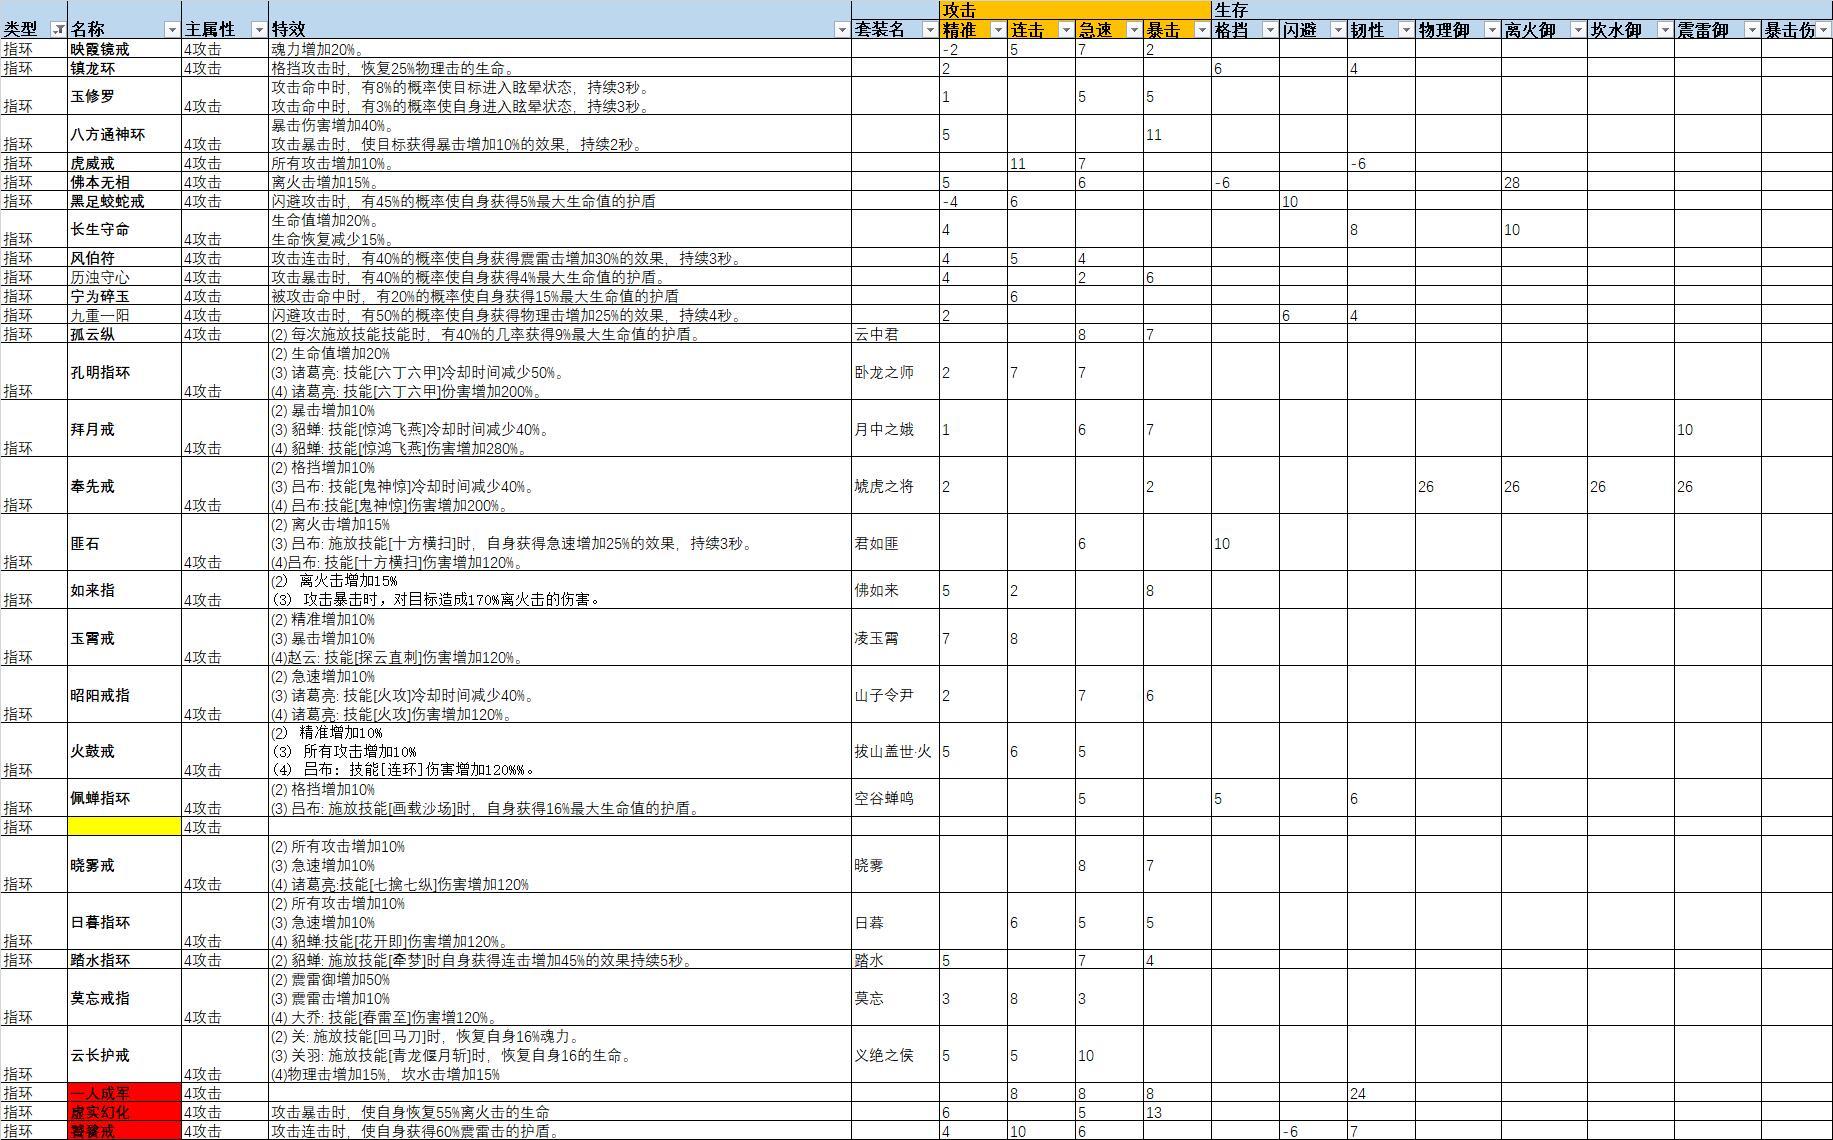Click the name cell 八方通神环
1833x1140 pixels.
(x=124, y=135)
